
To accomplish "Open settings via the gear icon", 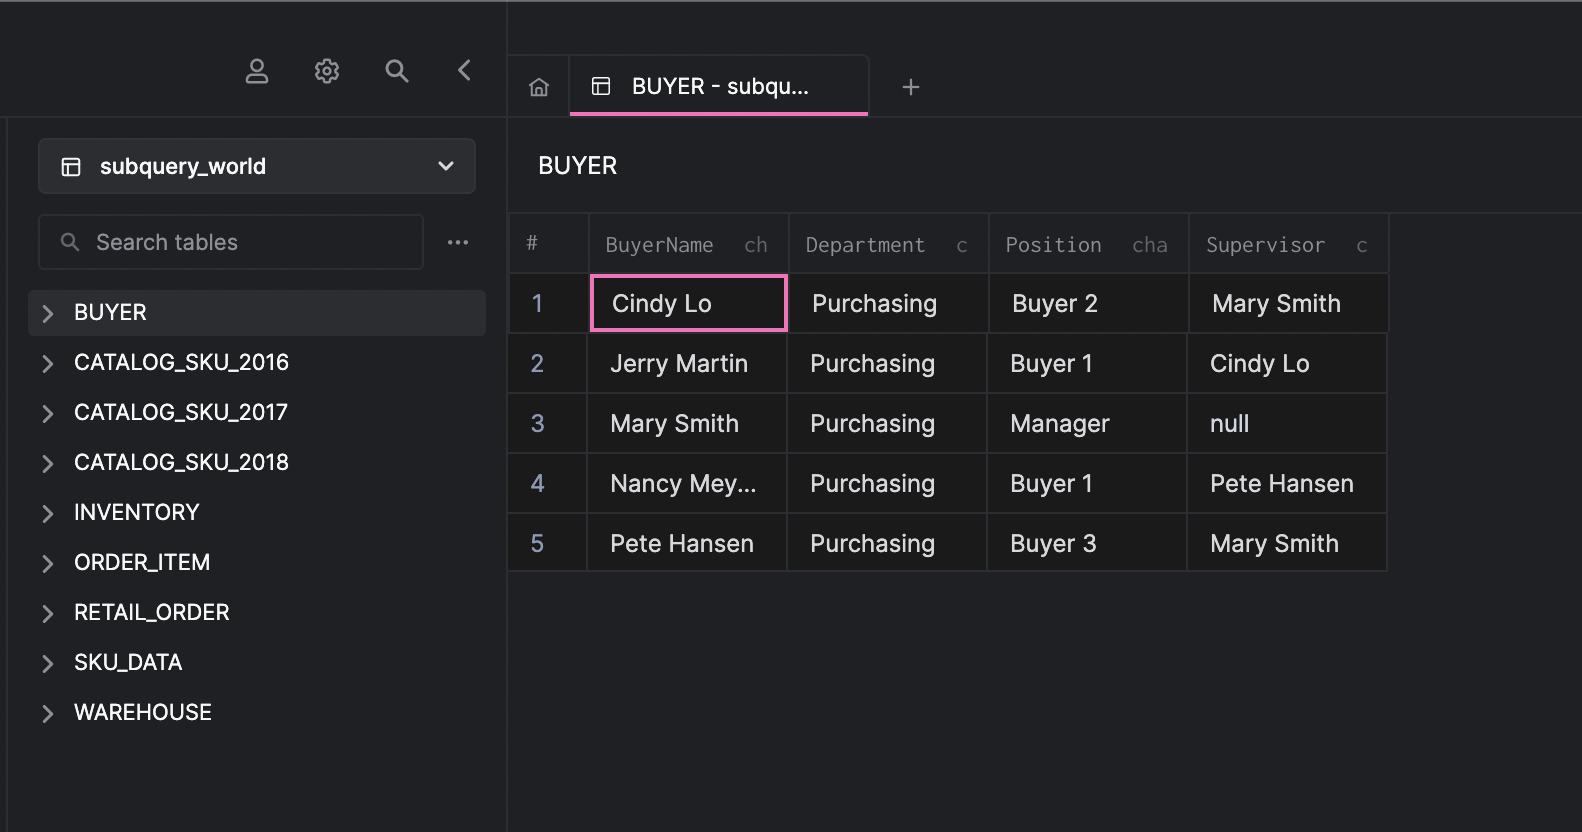I will (327, 71).
